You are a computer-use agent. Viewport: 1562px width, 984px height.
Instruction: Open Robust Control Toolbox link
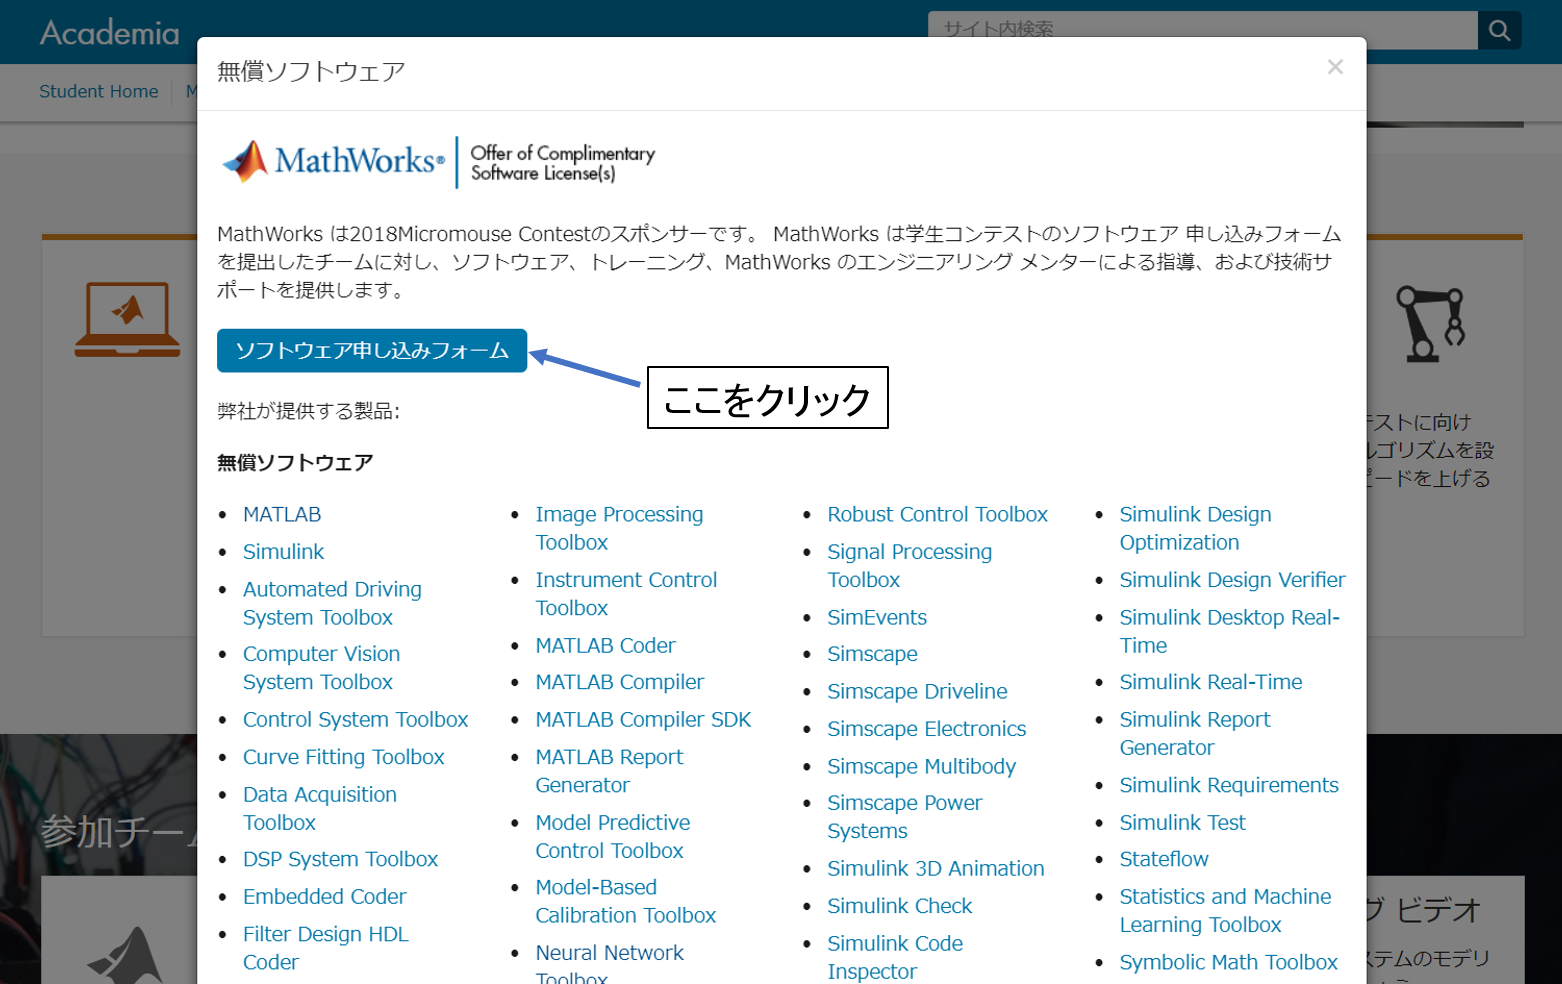pyautogui.click(x=937, y=514)
